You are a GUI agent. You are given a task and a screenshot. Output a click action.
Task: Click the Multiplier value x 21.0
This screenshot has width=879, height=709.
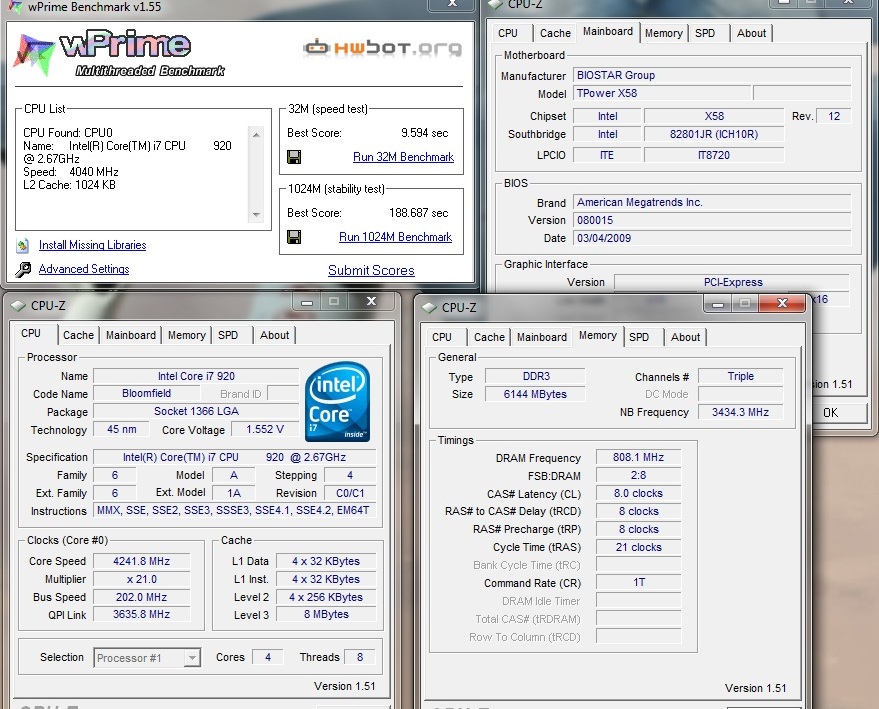(141, 579)
